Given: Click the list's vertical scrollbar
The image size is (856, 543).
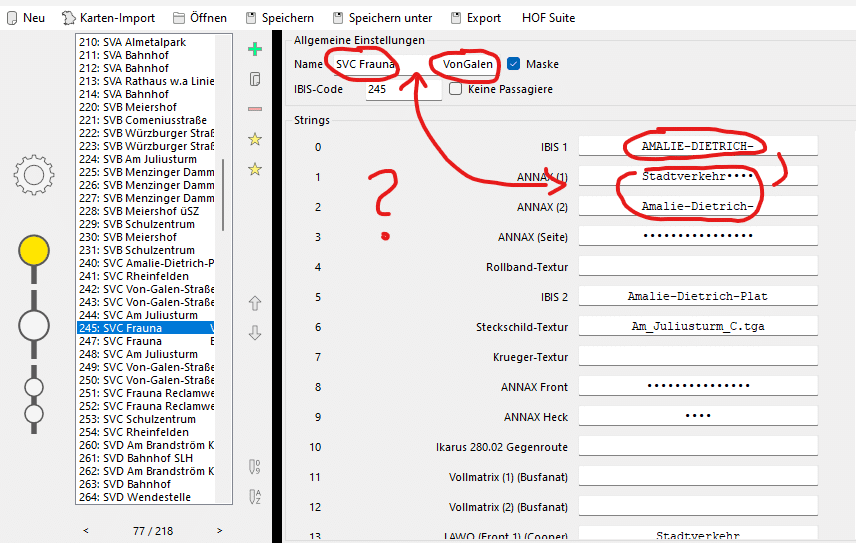Looking at the screenshot, I should (222, 195).
